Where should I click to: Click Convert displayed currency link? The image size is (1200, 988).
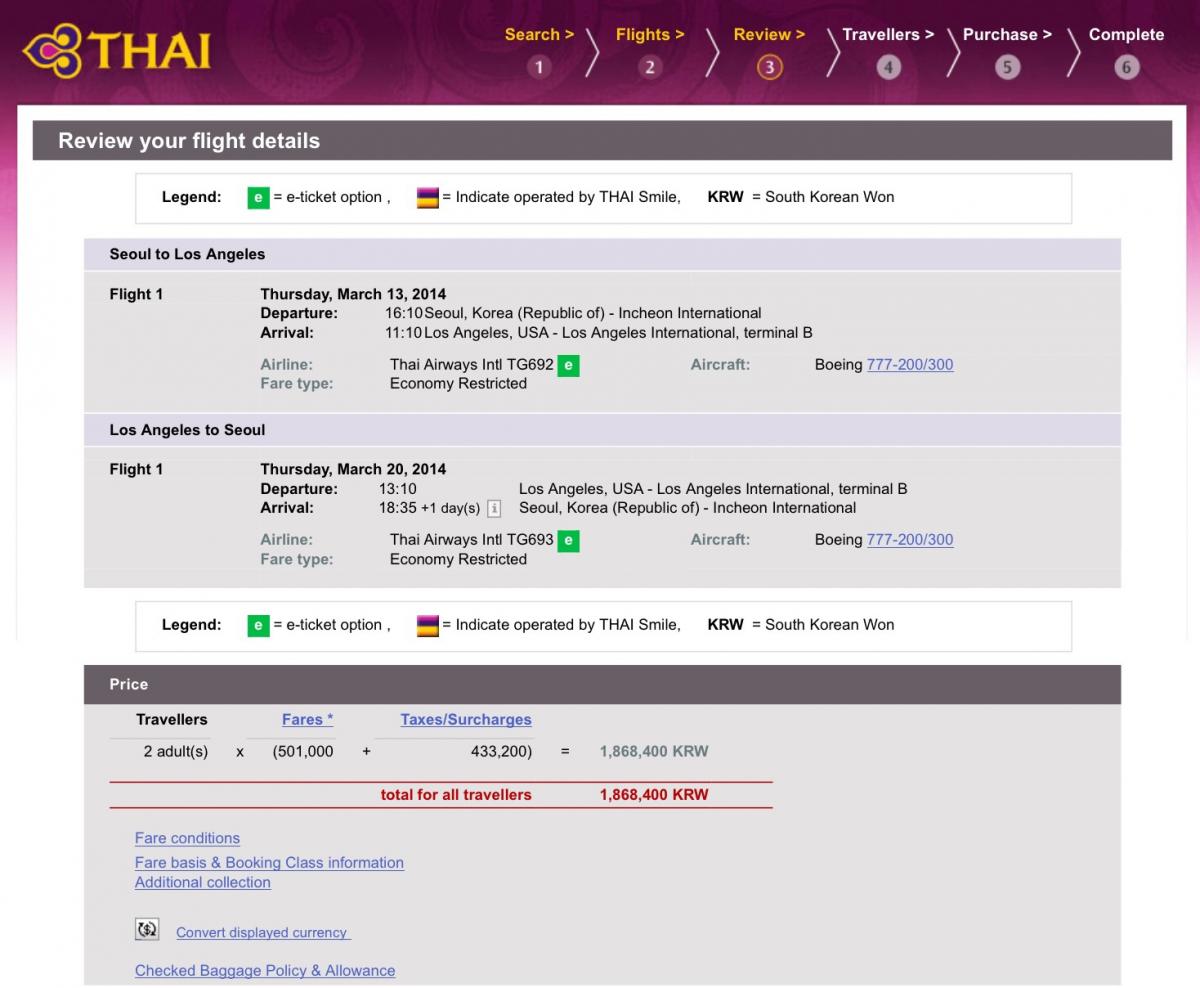coord(262,932)
